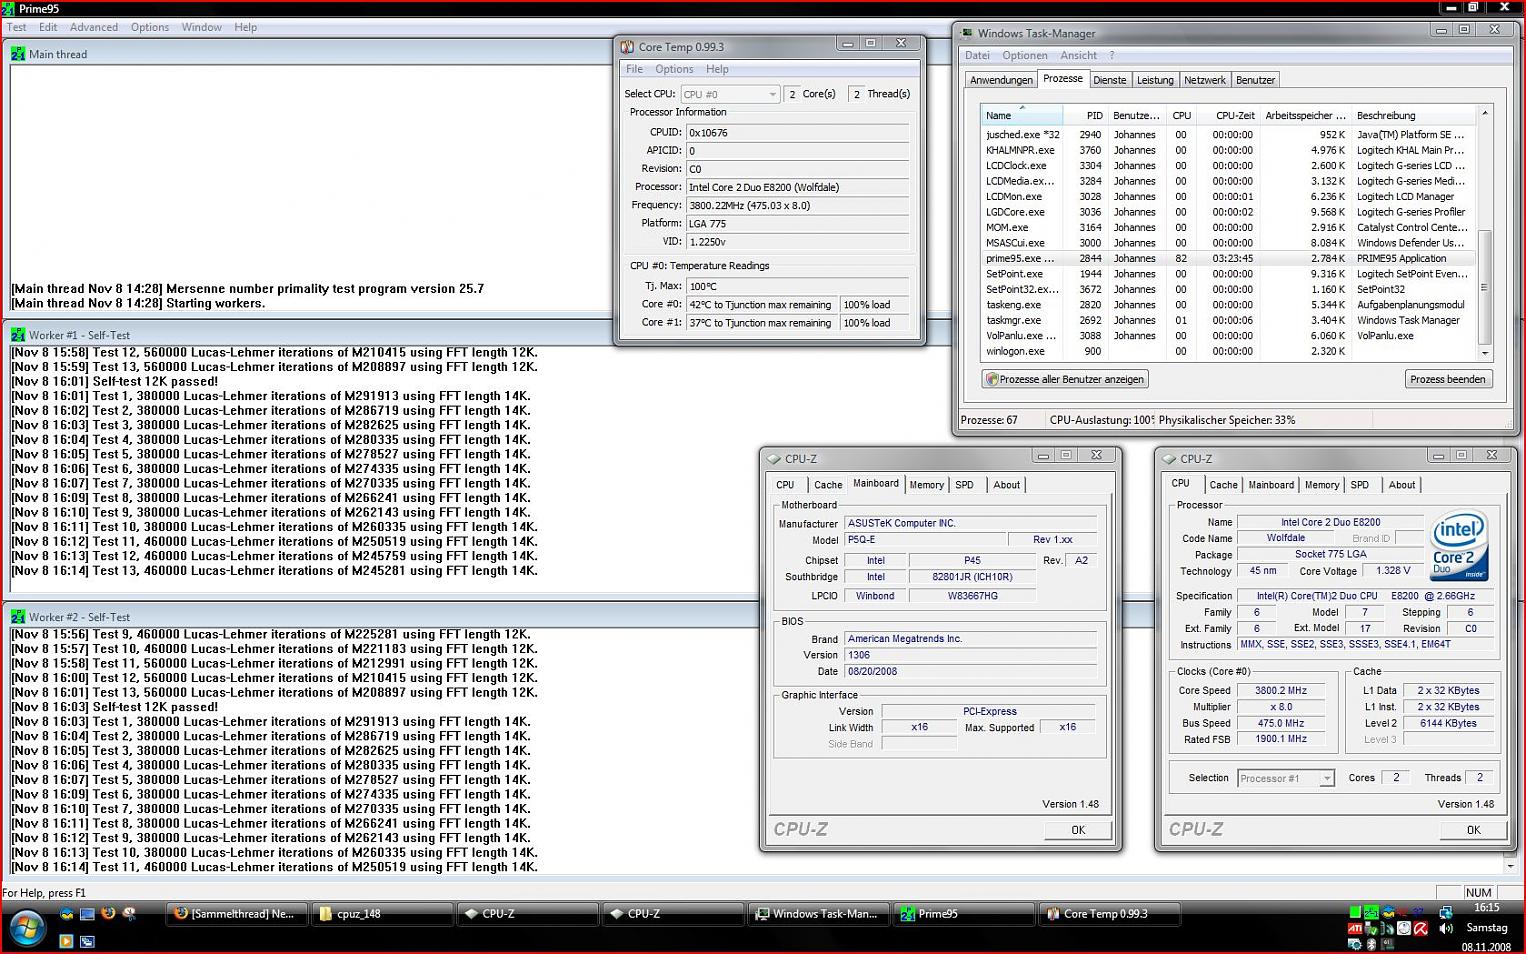This screenshot has height=954, width=1526.
Task: Sort processes by the CPU-Zeit column header
Action: tap(1228, 115)
